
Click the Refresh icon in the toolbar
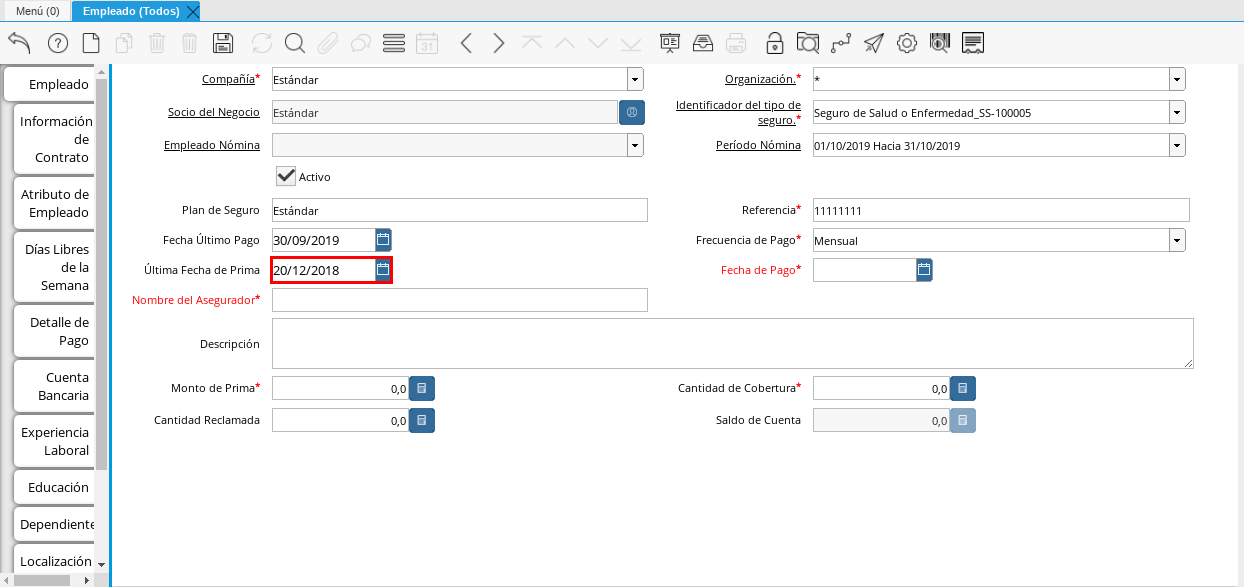(262, 43)
